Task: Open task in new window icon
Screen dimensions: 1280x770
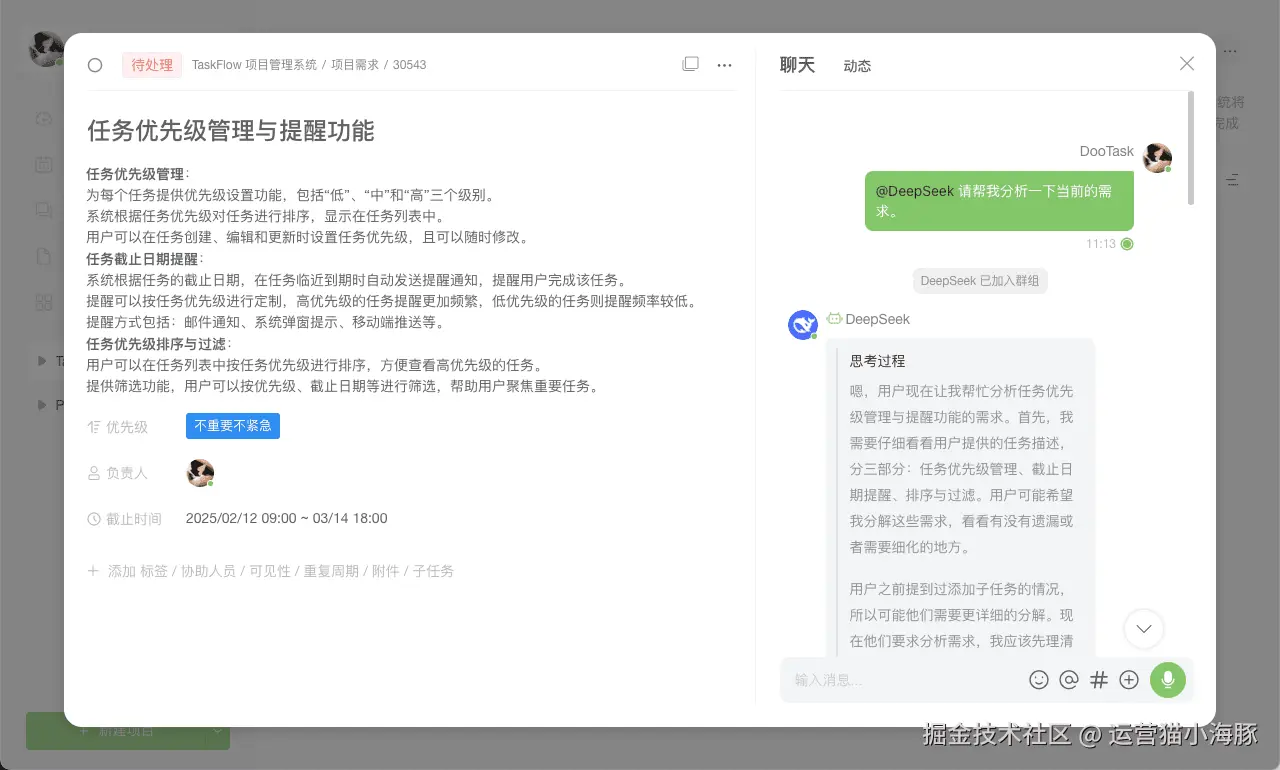Action: 690,64
